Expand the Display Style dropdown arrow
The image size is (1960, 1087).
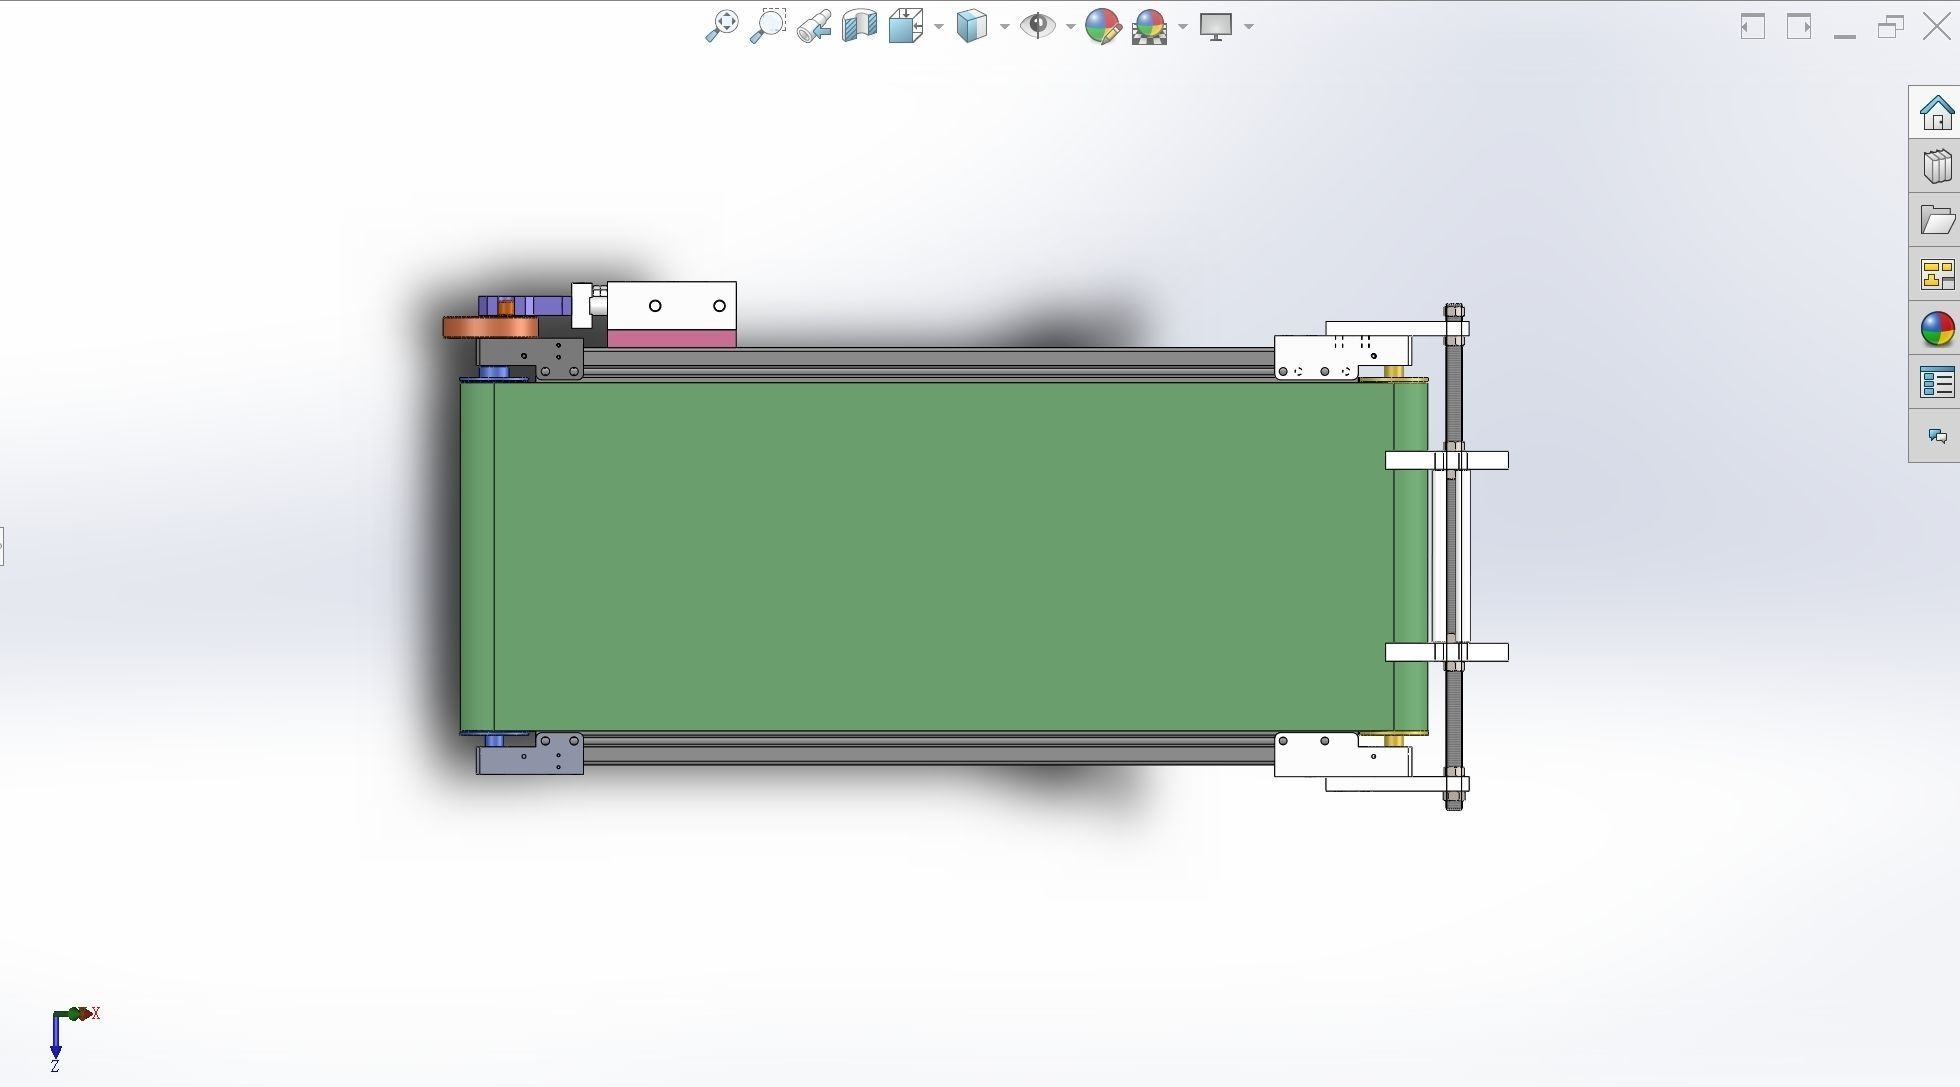[x=1005, y=27]
